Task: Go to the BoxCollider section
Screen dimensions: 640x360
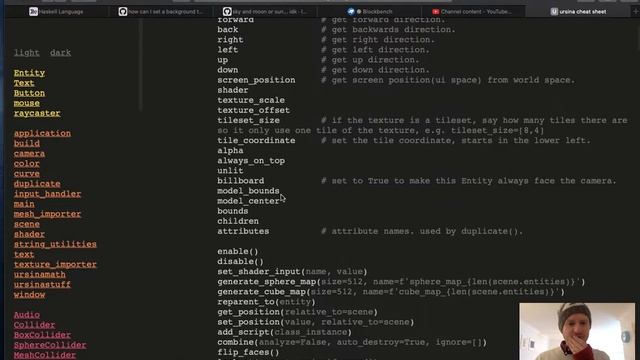Action: pos(42,335)
